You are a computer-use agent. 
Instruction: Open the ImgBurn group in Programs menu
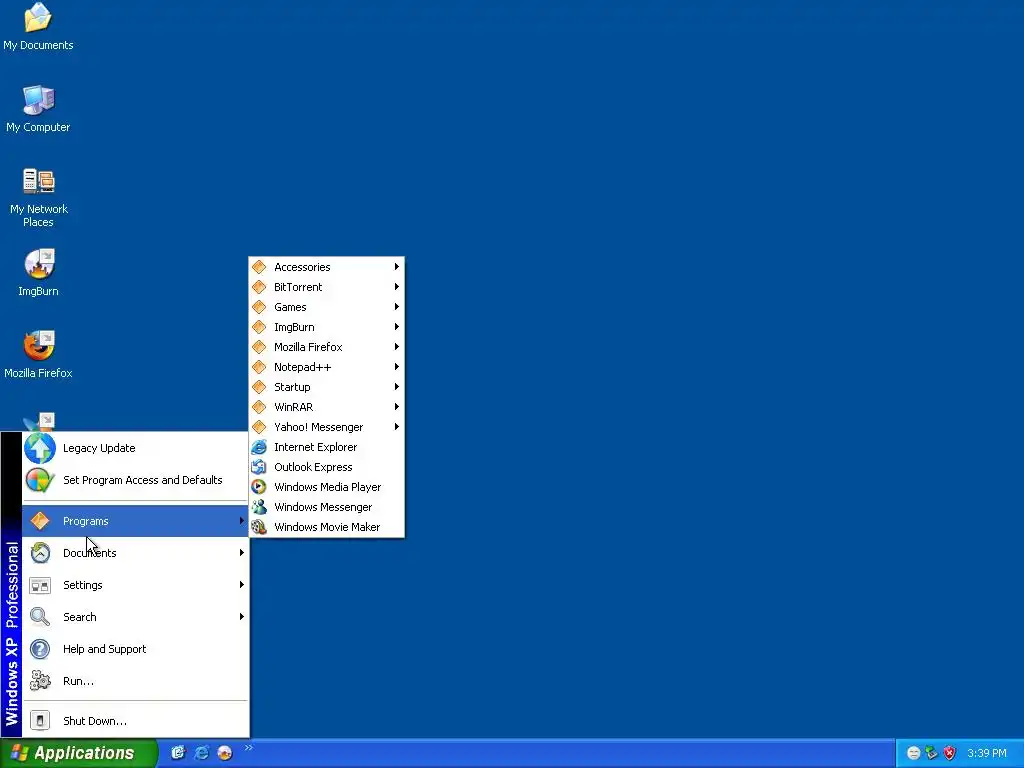(327, 327)
